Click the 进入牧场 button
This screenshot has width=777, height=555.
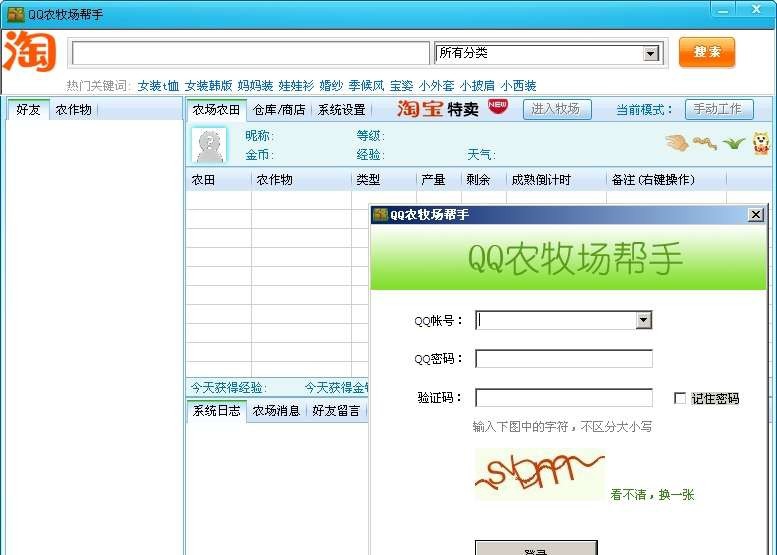click(x=557, y=109)
